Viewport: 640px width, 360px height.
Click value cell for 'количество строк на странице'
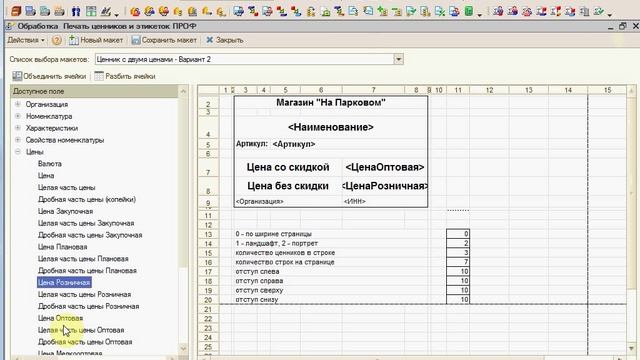click(458, 262)
